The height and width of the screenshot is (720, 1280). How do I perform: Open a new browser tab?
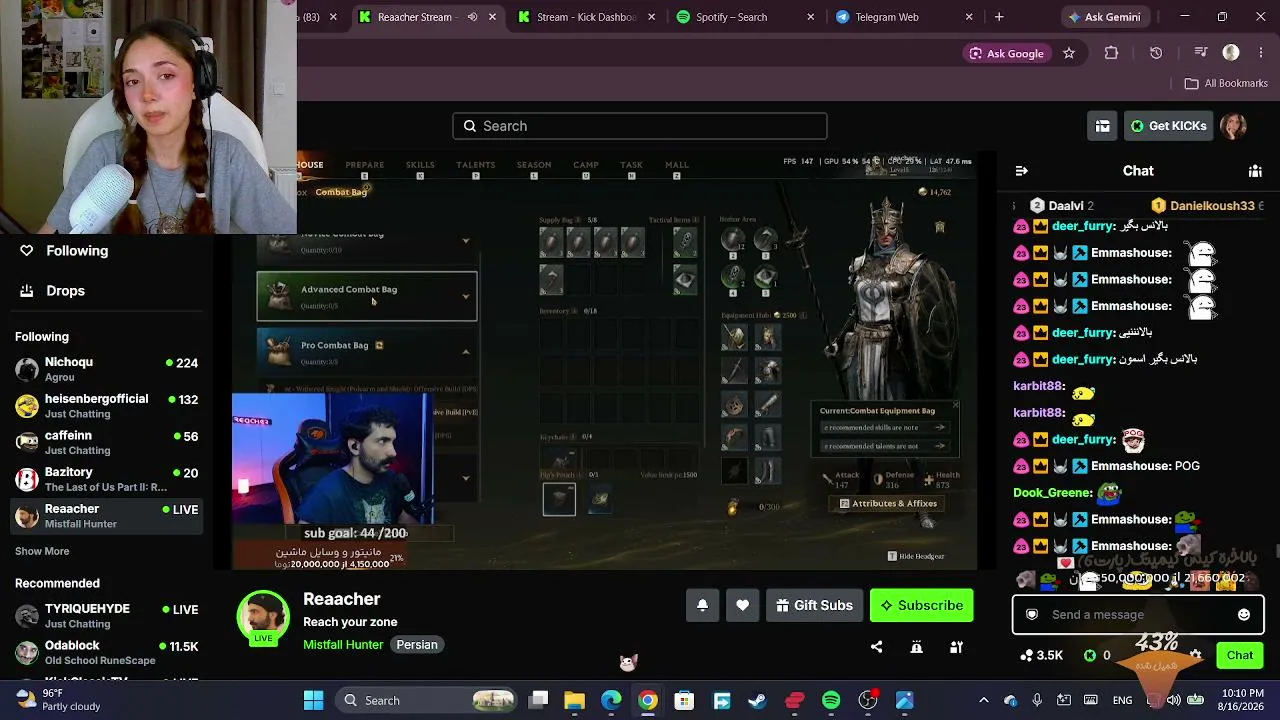click(x=999, y=17)
